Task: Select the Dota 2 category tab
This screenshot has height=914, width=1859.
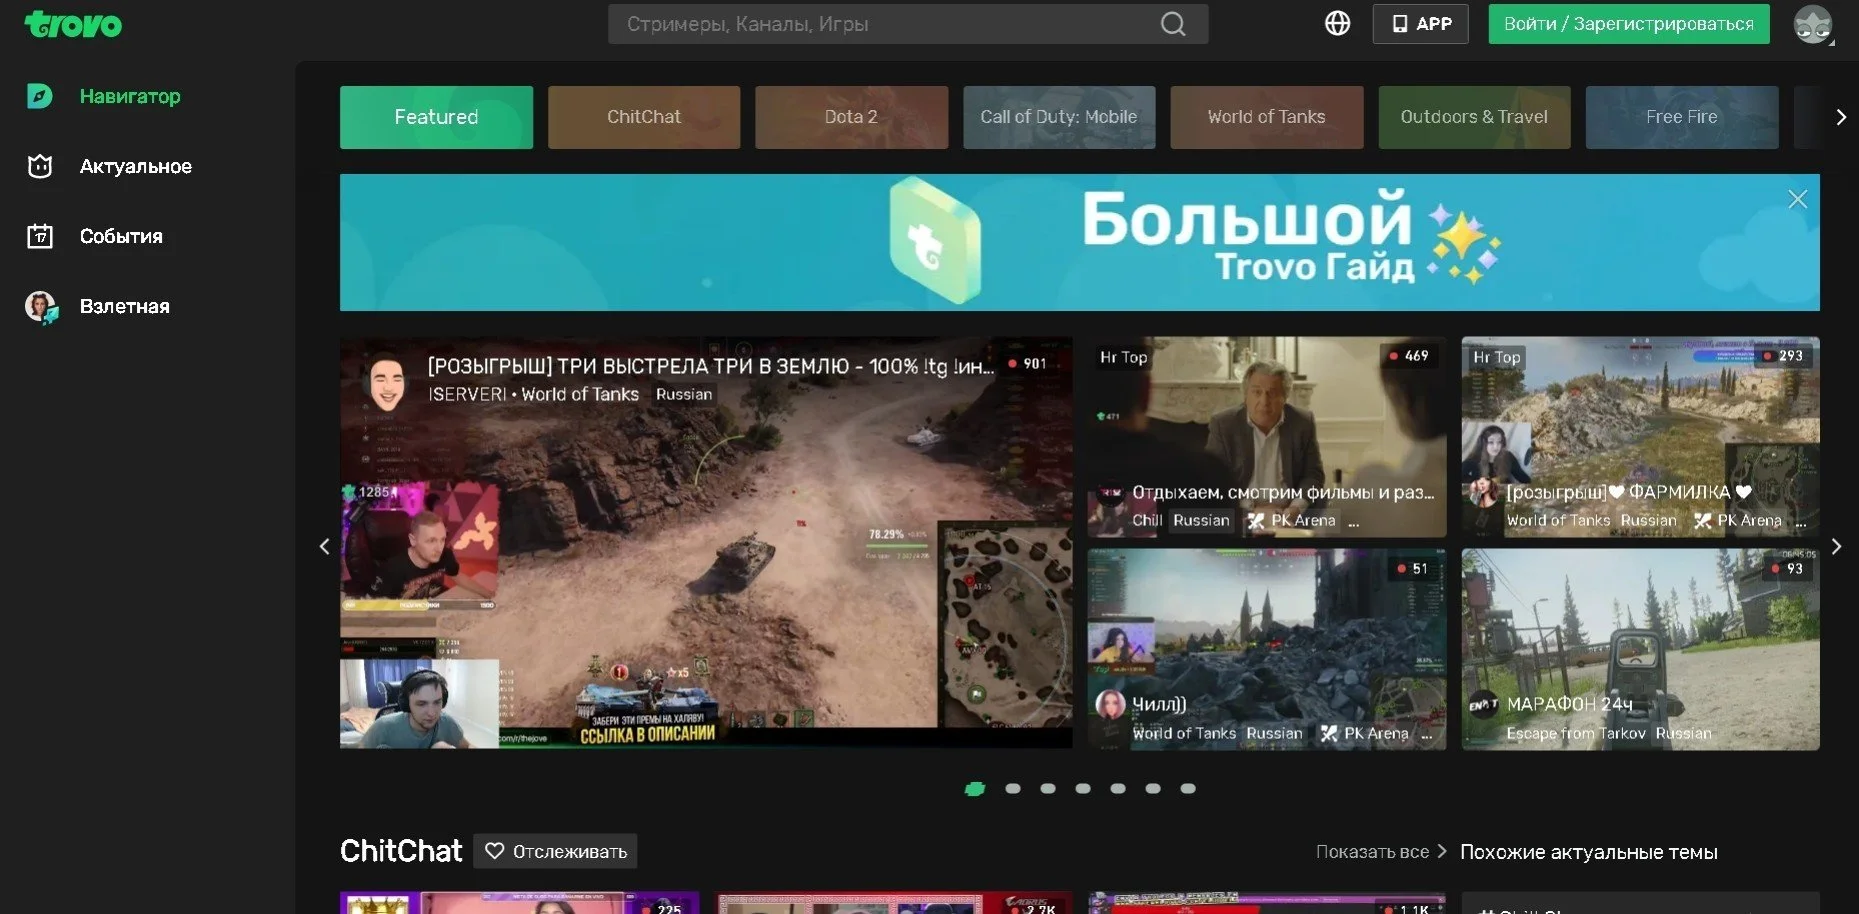Action: coord(851,117)
